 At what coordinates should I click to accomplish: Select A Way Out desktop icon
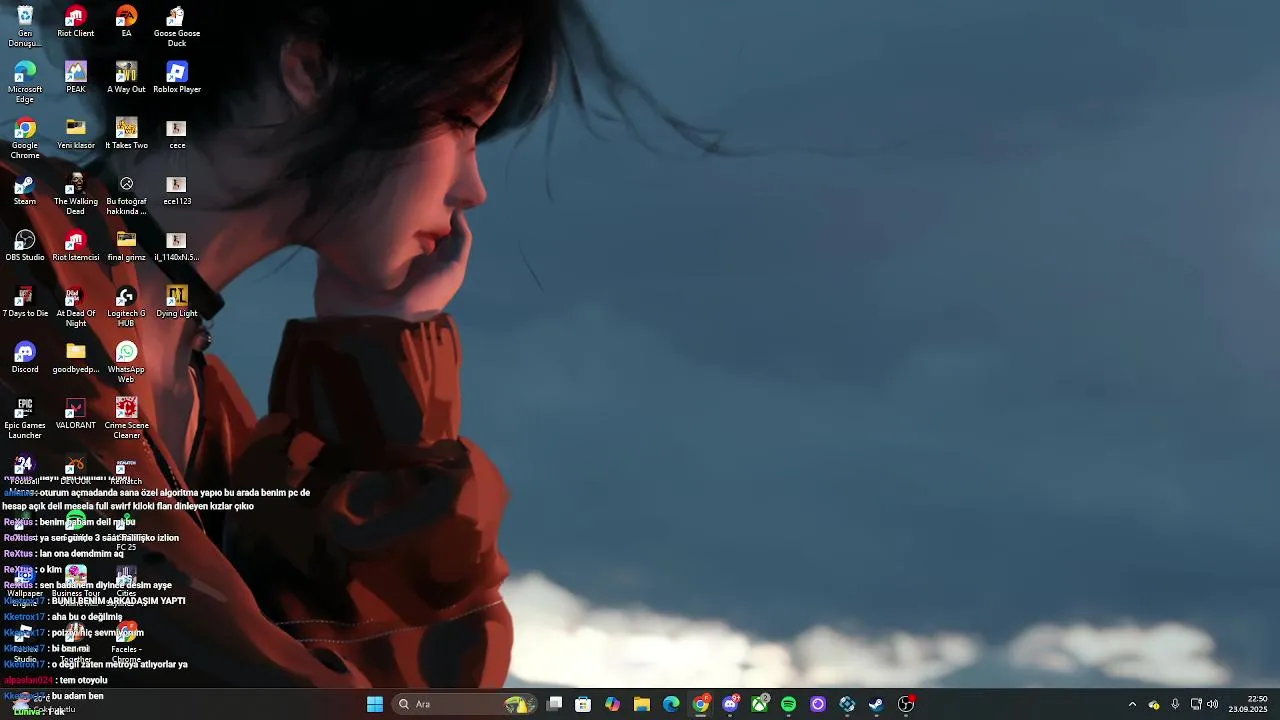tap(126, 78)
